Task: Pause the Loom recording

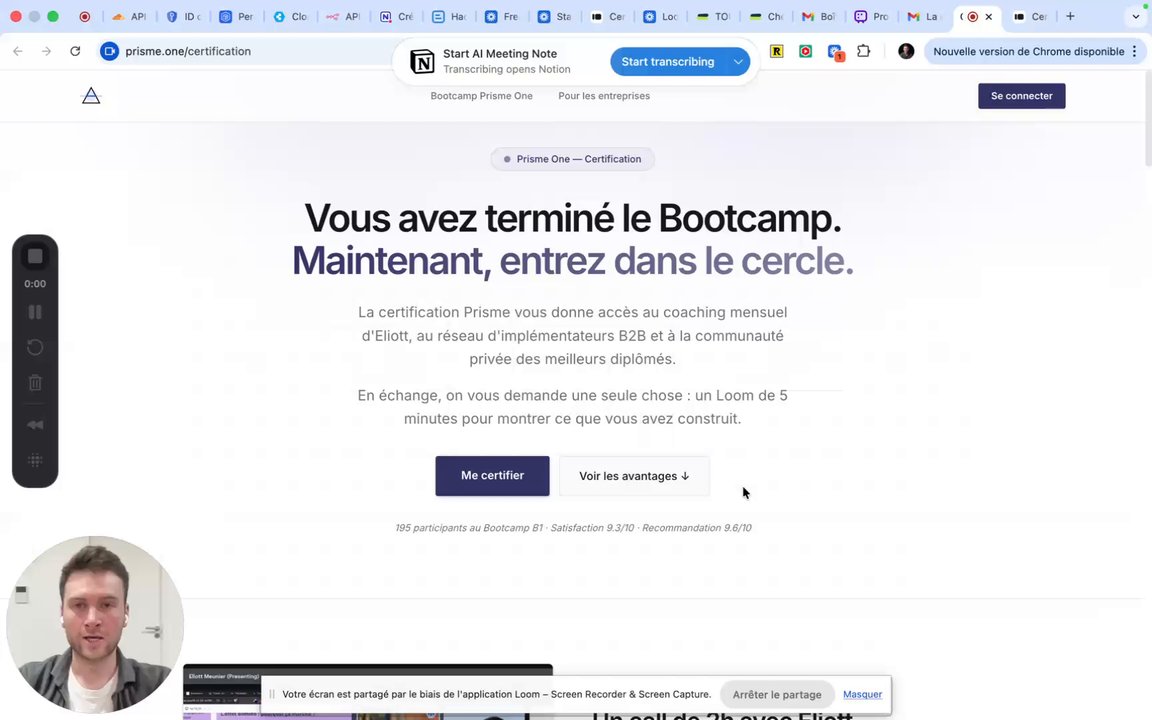Action: click(35, 312)
